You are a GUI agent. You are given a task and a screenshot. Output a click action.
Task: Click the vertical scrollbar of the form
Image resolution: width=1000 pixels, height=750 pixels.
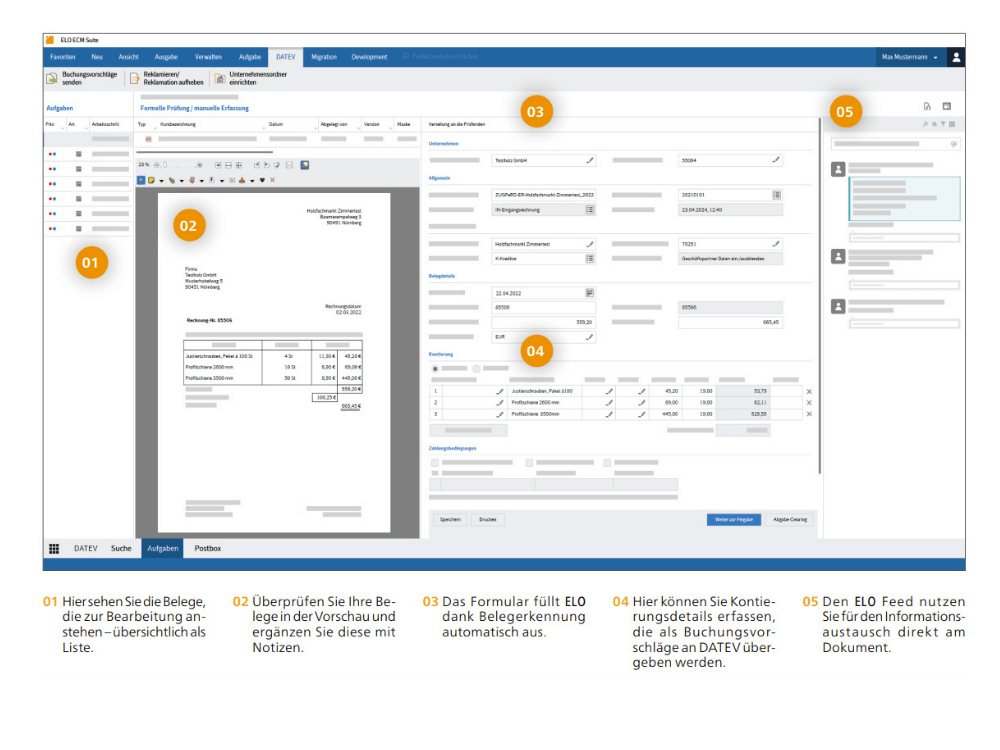[x=820, y=297]
